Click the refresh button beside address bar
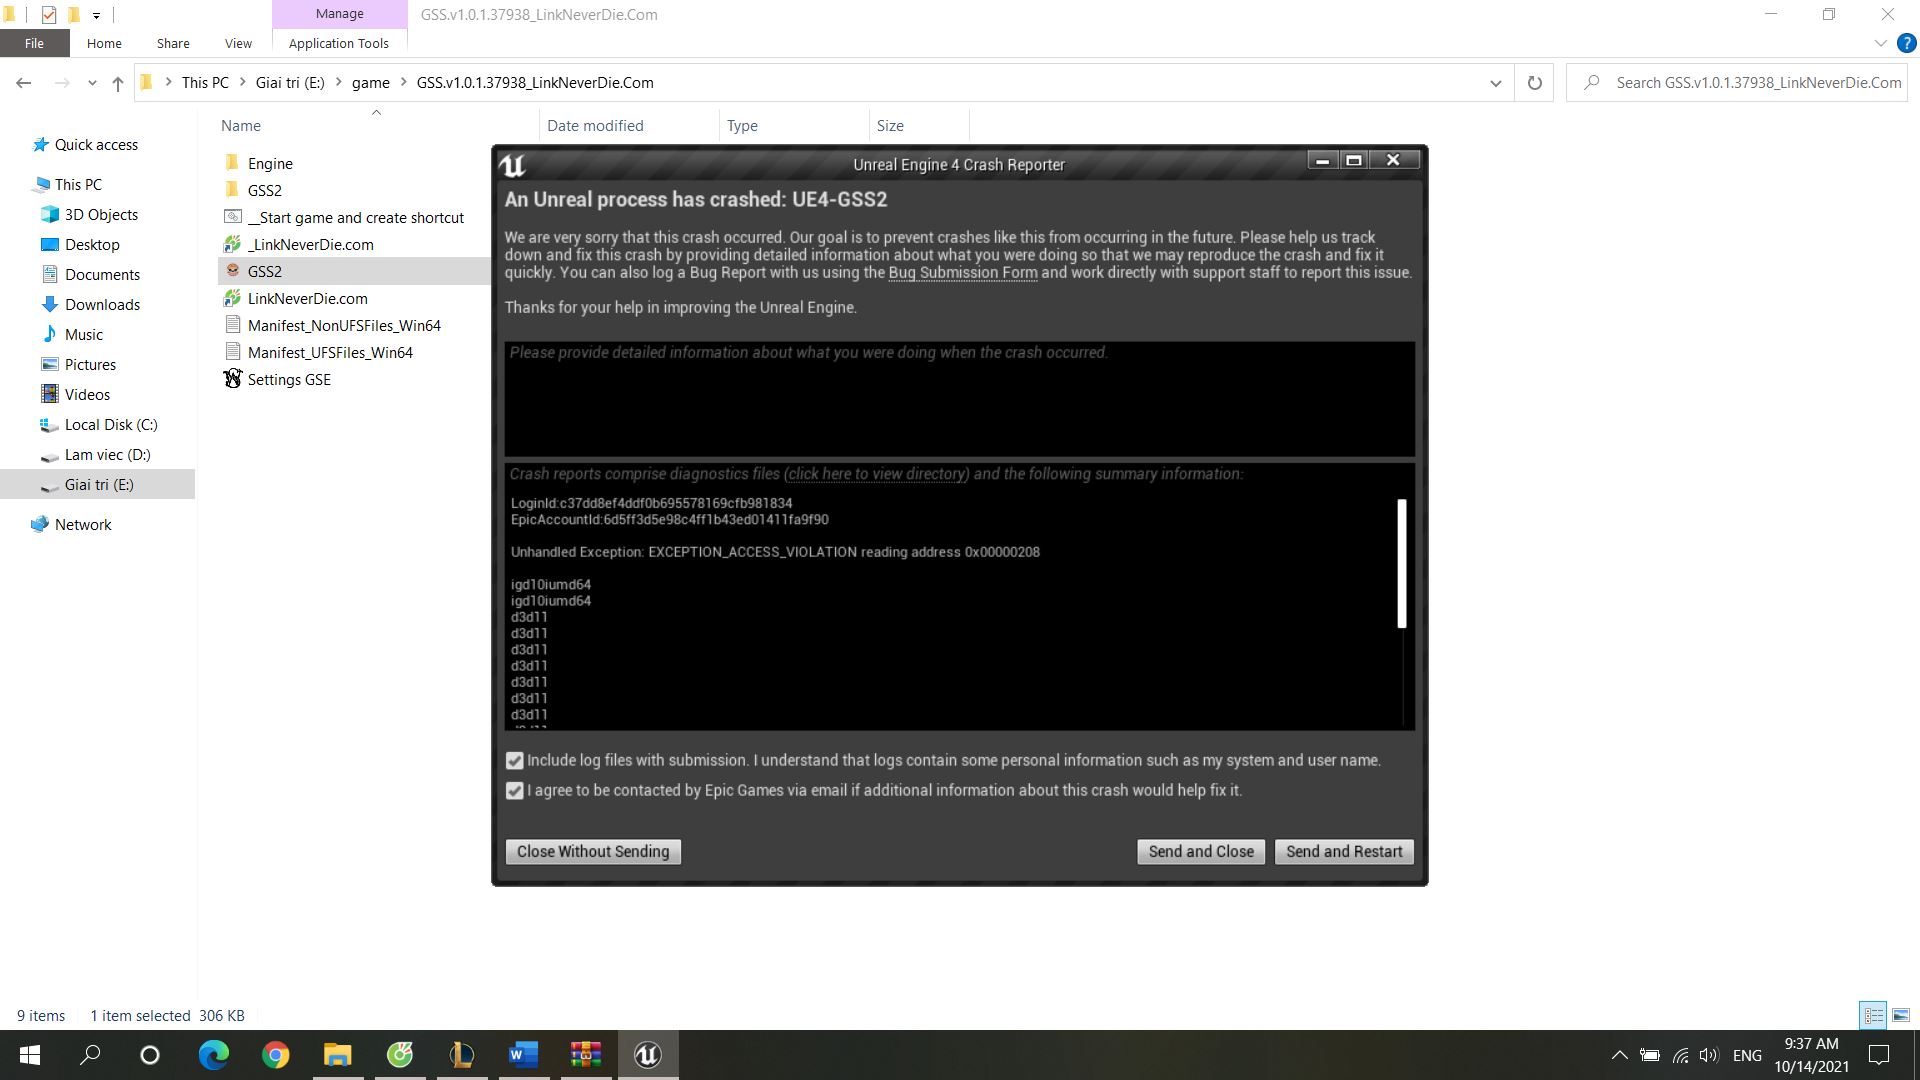The width and height of the screenshot is (1920, 1080). (x=1534, y=83)
